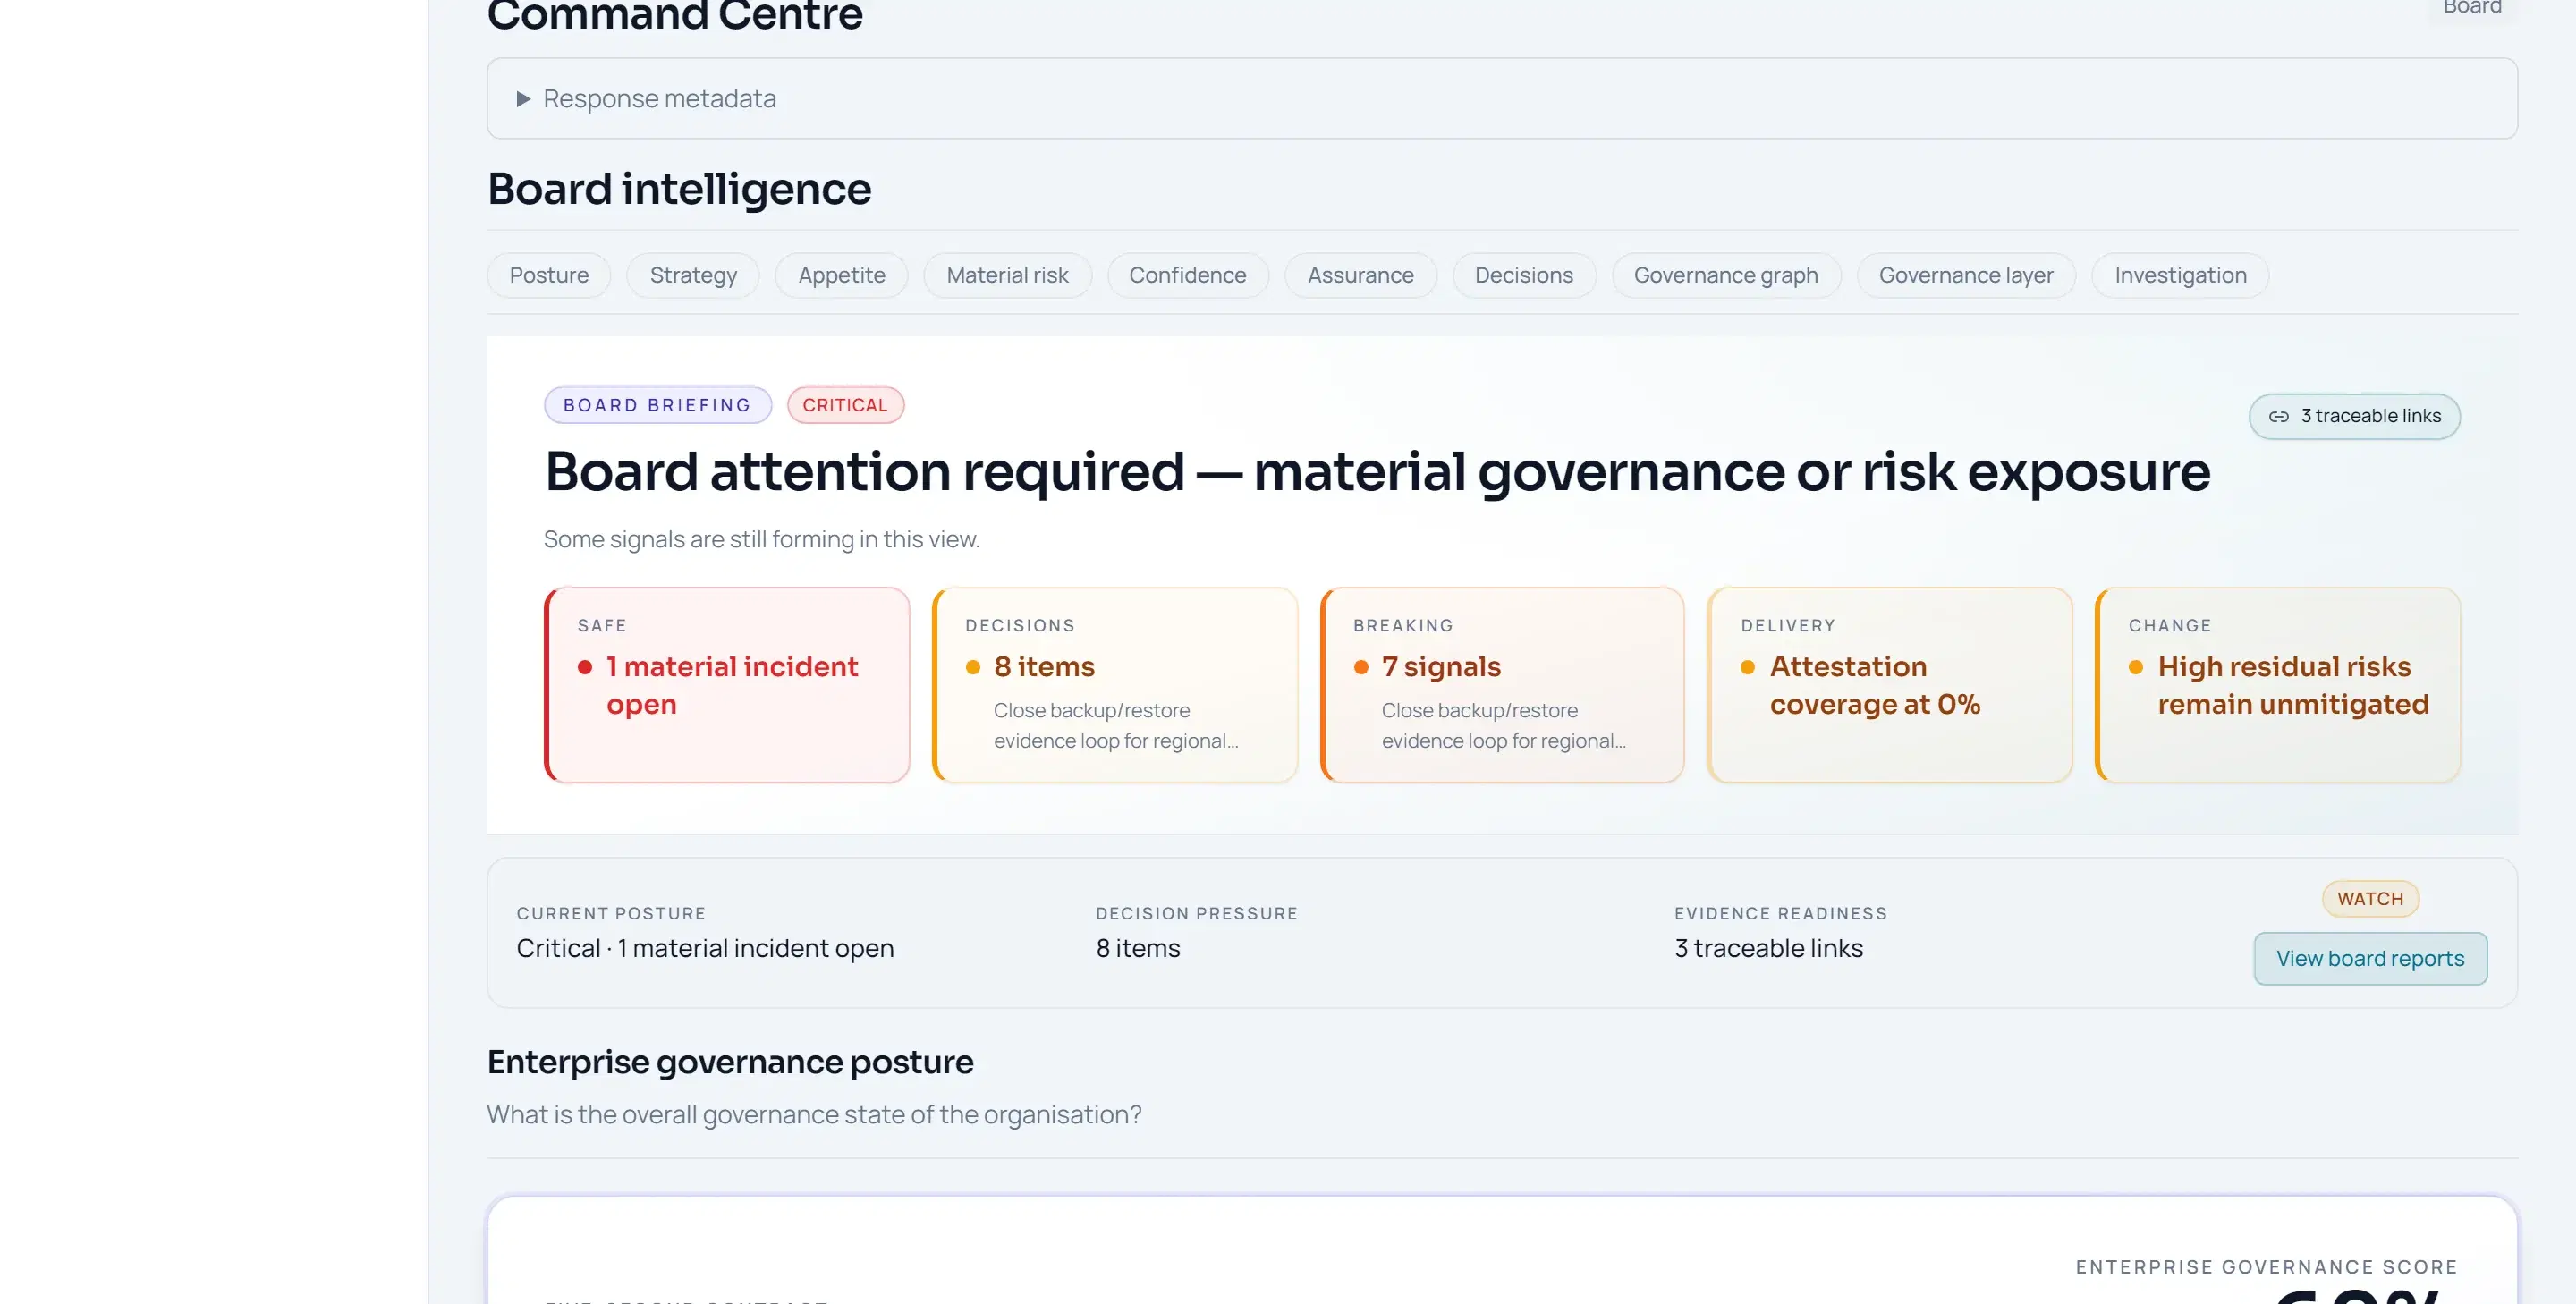Expand the Response metadata disclosure triangle
The image size is (2576, 1304).
(523, 99)
